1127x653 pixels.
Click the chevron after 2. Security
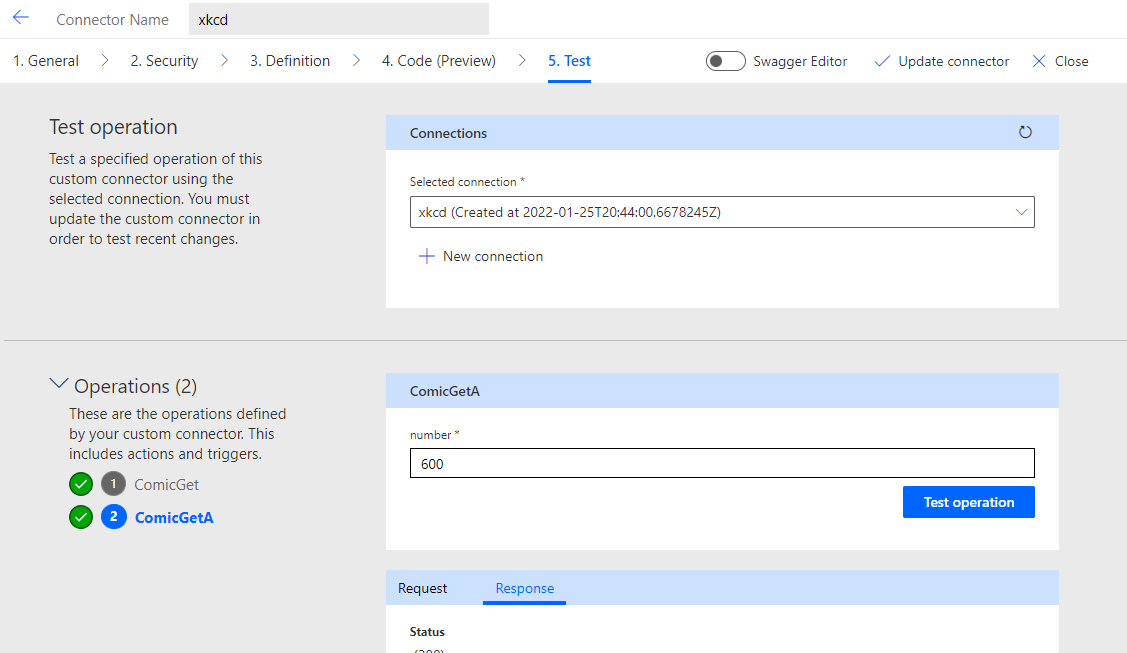pyautogui.click(x=224, y=61)
